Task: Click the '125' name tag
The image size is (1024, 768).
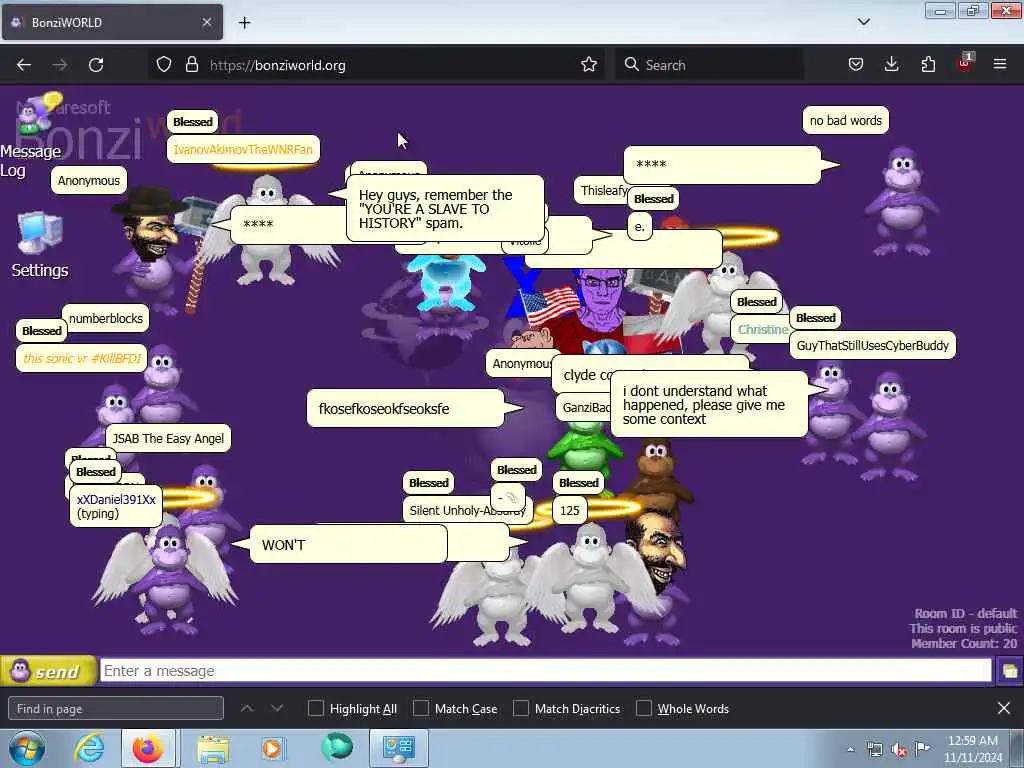Action: click(569, 510)
